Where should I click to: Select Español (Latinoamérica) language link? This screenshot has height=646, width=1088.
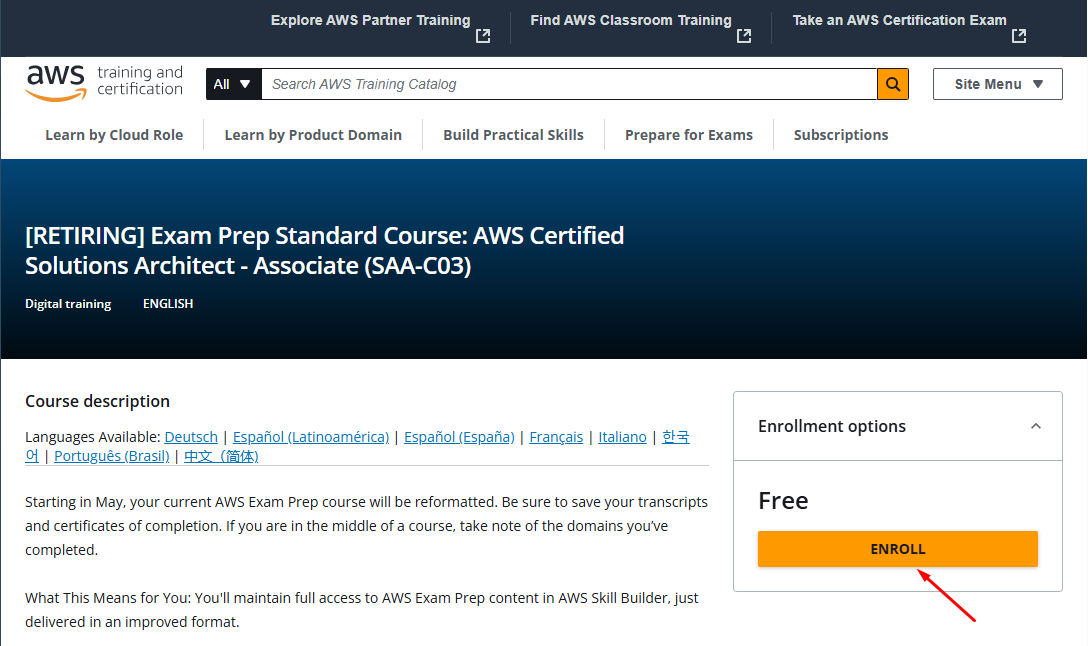click(311, 437)
